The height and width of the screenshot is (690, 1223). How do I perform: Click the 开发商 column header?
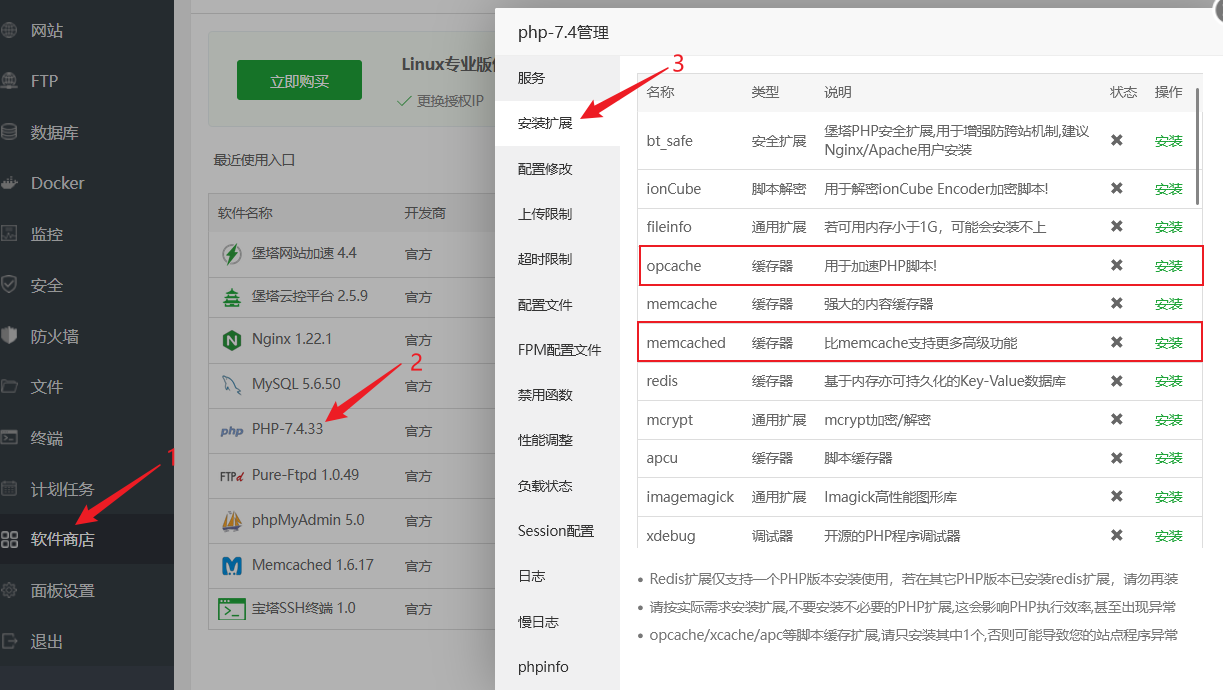425,213
